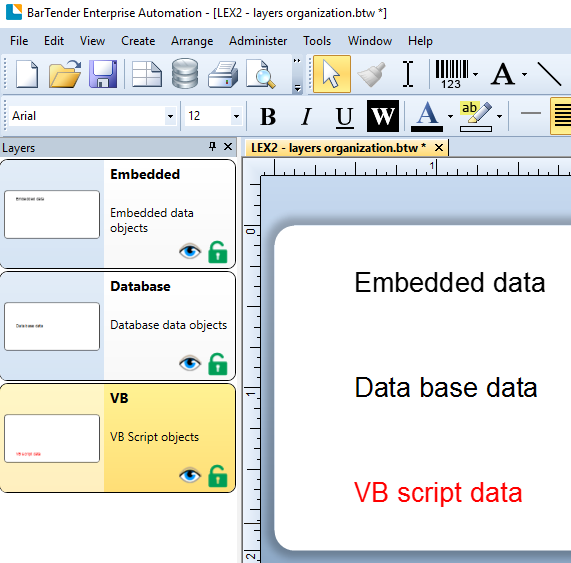Select the pointer selection tool
The width and height of the screenshot is (571, 563).
(332, 74)
